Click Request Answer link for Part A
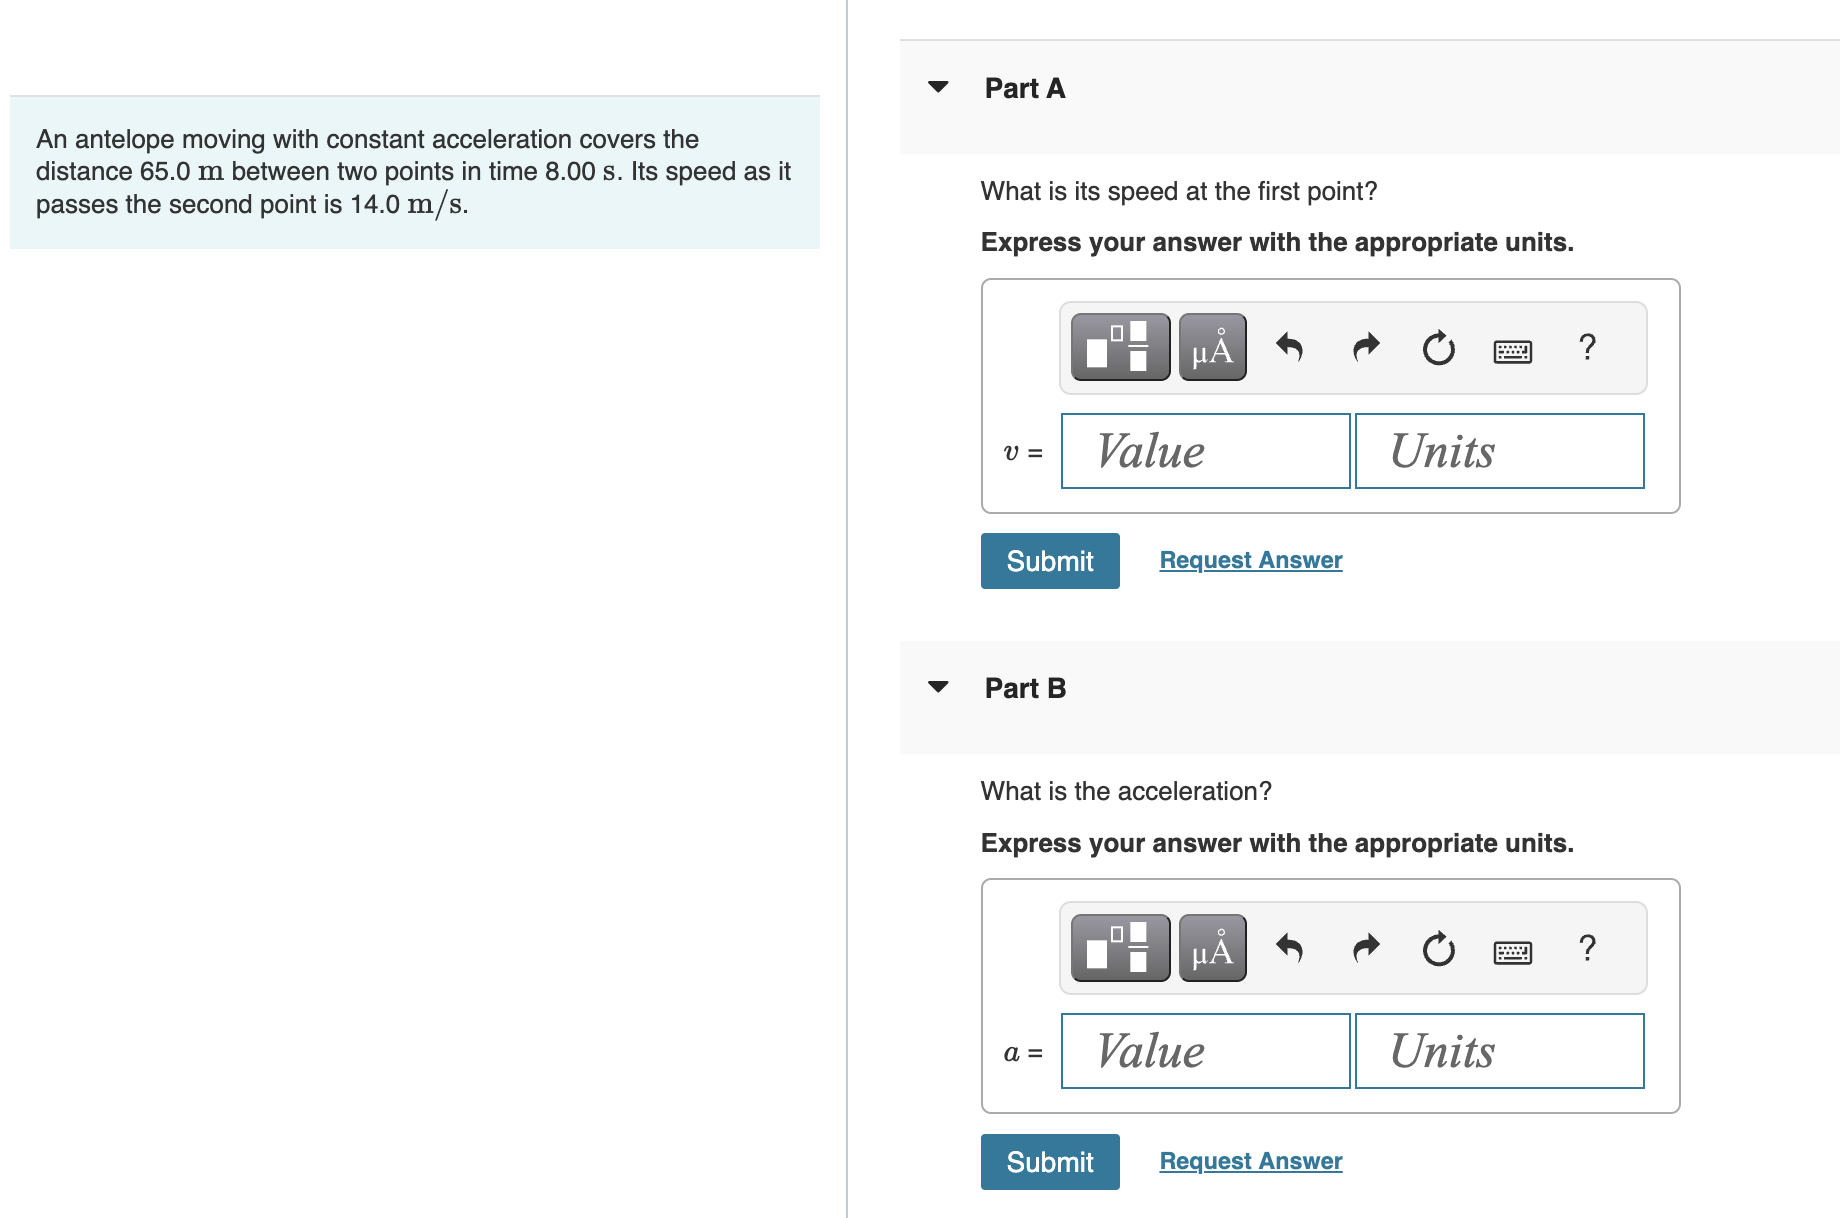Viewport: 1840px width, 1218px height. pos(1250,560)
